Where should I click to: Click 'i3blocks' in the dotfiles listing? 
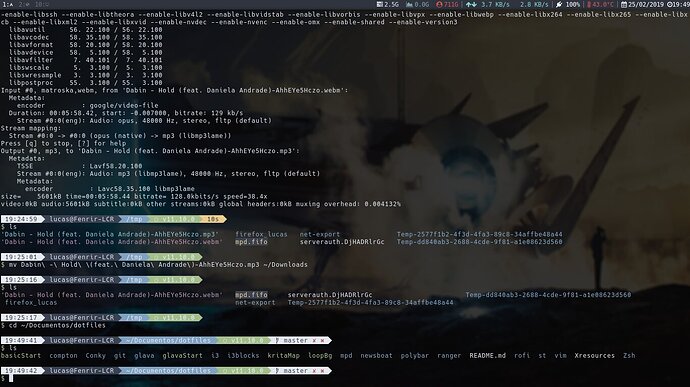(x=243, y=356)
